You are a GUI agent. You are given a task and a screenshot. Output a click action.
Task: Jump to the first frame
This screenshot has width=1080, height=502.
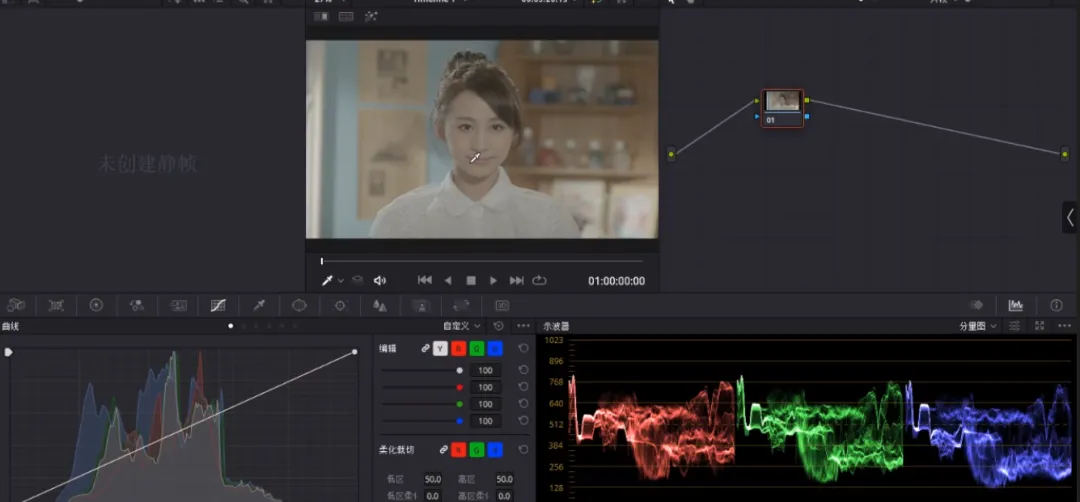coord(425,280)
